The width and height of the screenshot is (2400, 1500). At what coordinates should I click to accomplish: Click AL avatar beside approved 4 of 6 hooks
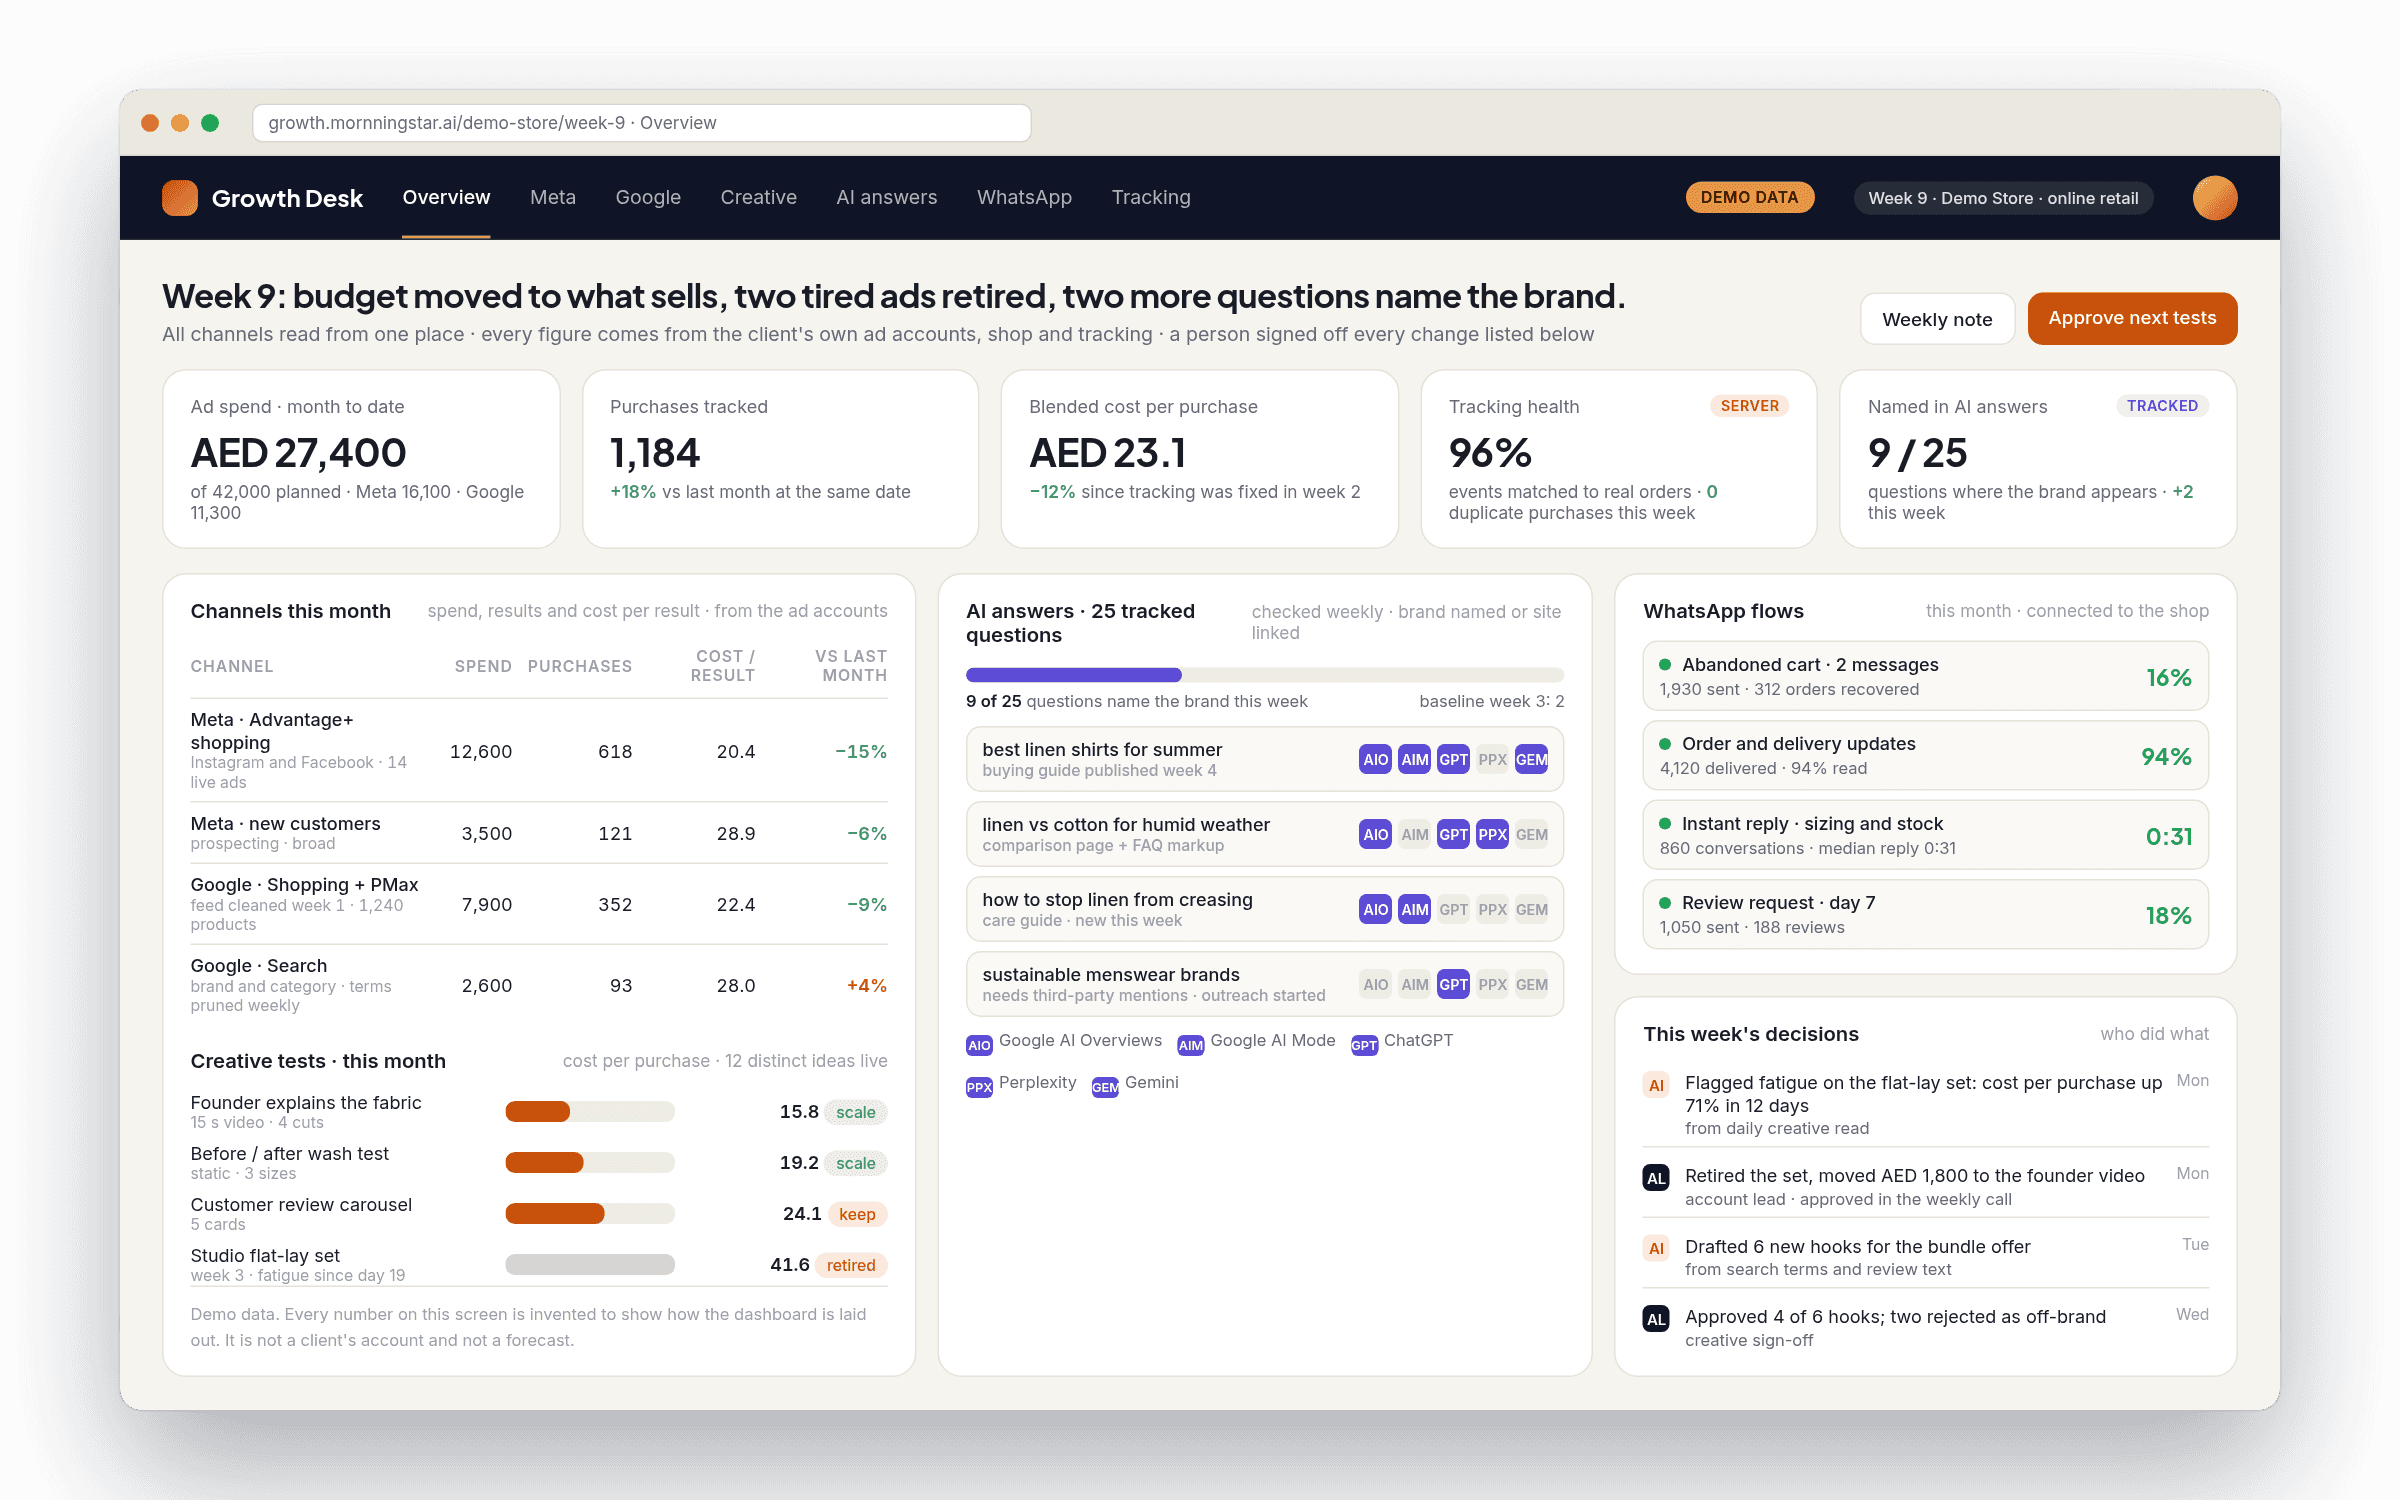(x=1656, y=1319)
